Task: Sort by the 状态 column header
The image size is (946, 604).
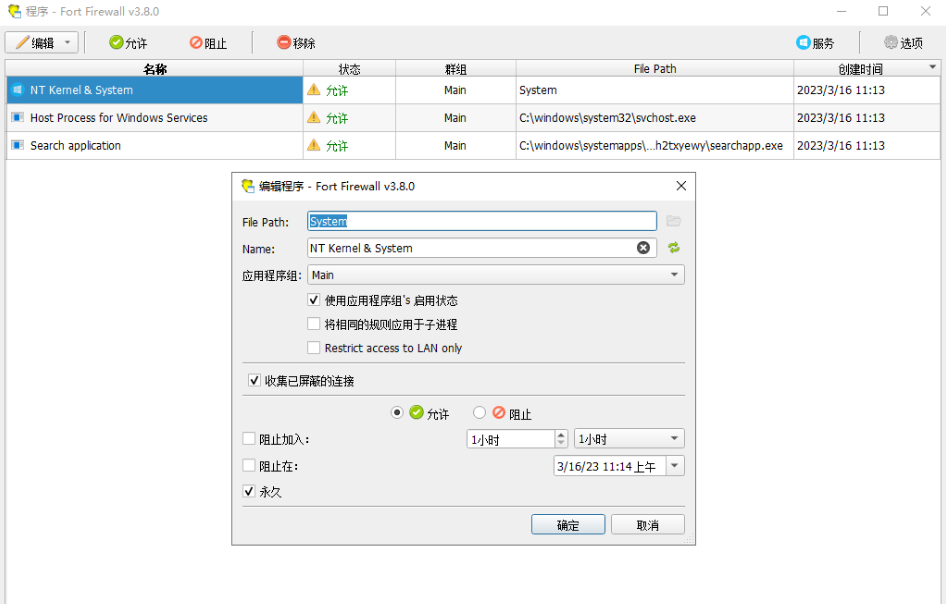Action: click(349, 69)
